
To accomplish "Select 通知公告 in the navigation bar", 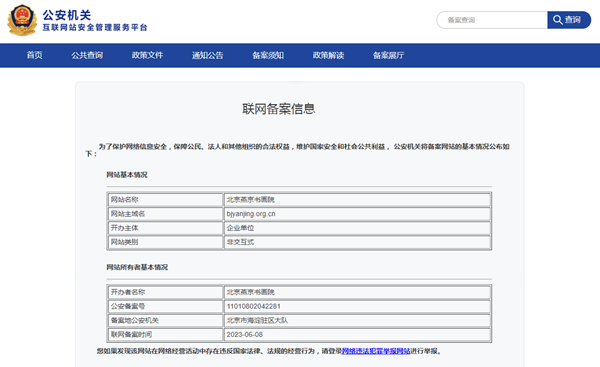I will point(207,55).
